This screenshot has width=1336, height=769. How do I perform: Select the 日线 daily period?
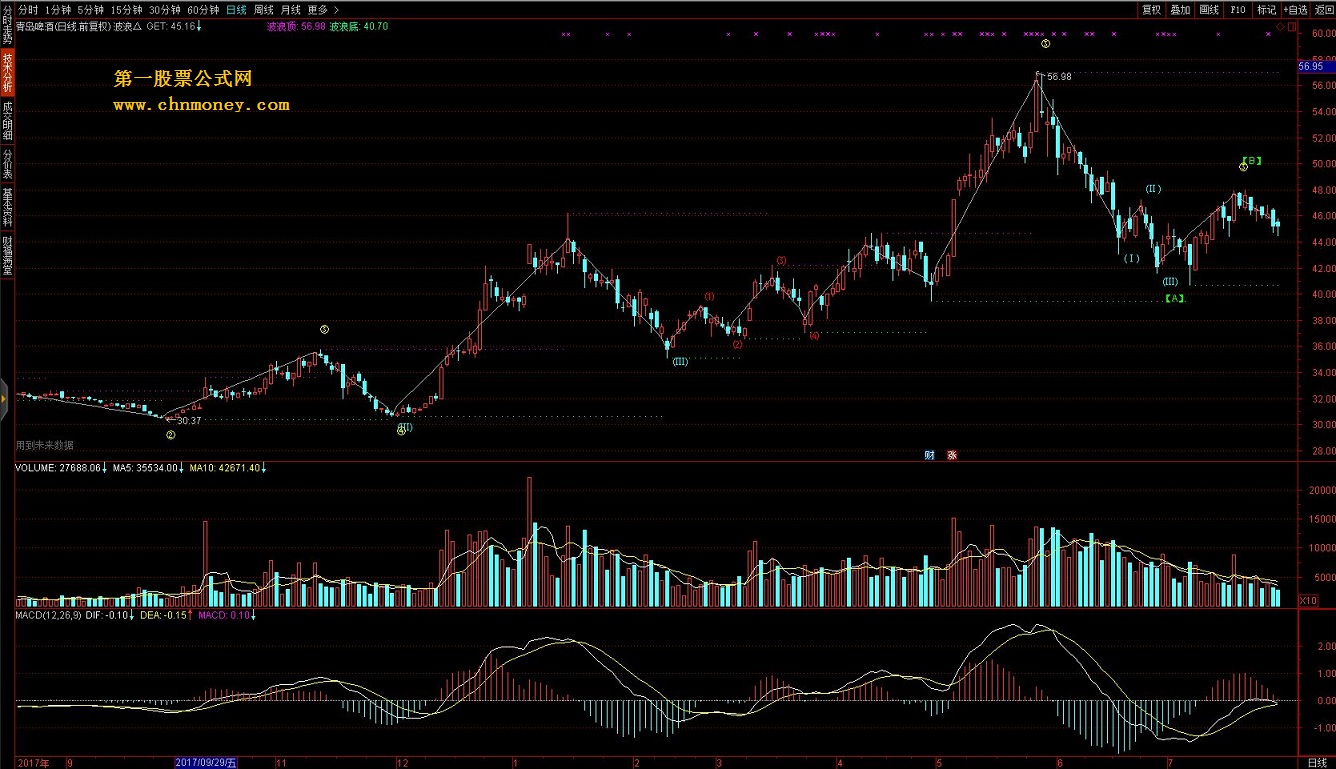tap(236, 9)
